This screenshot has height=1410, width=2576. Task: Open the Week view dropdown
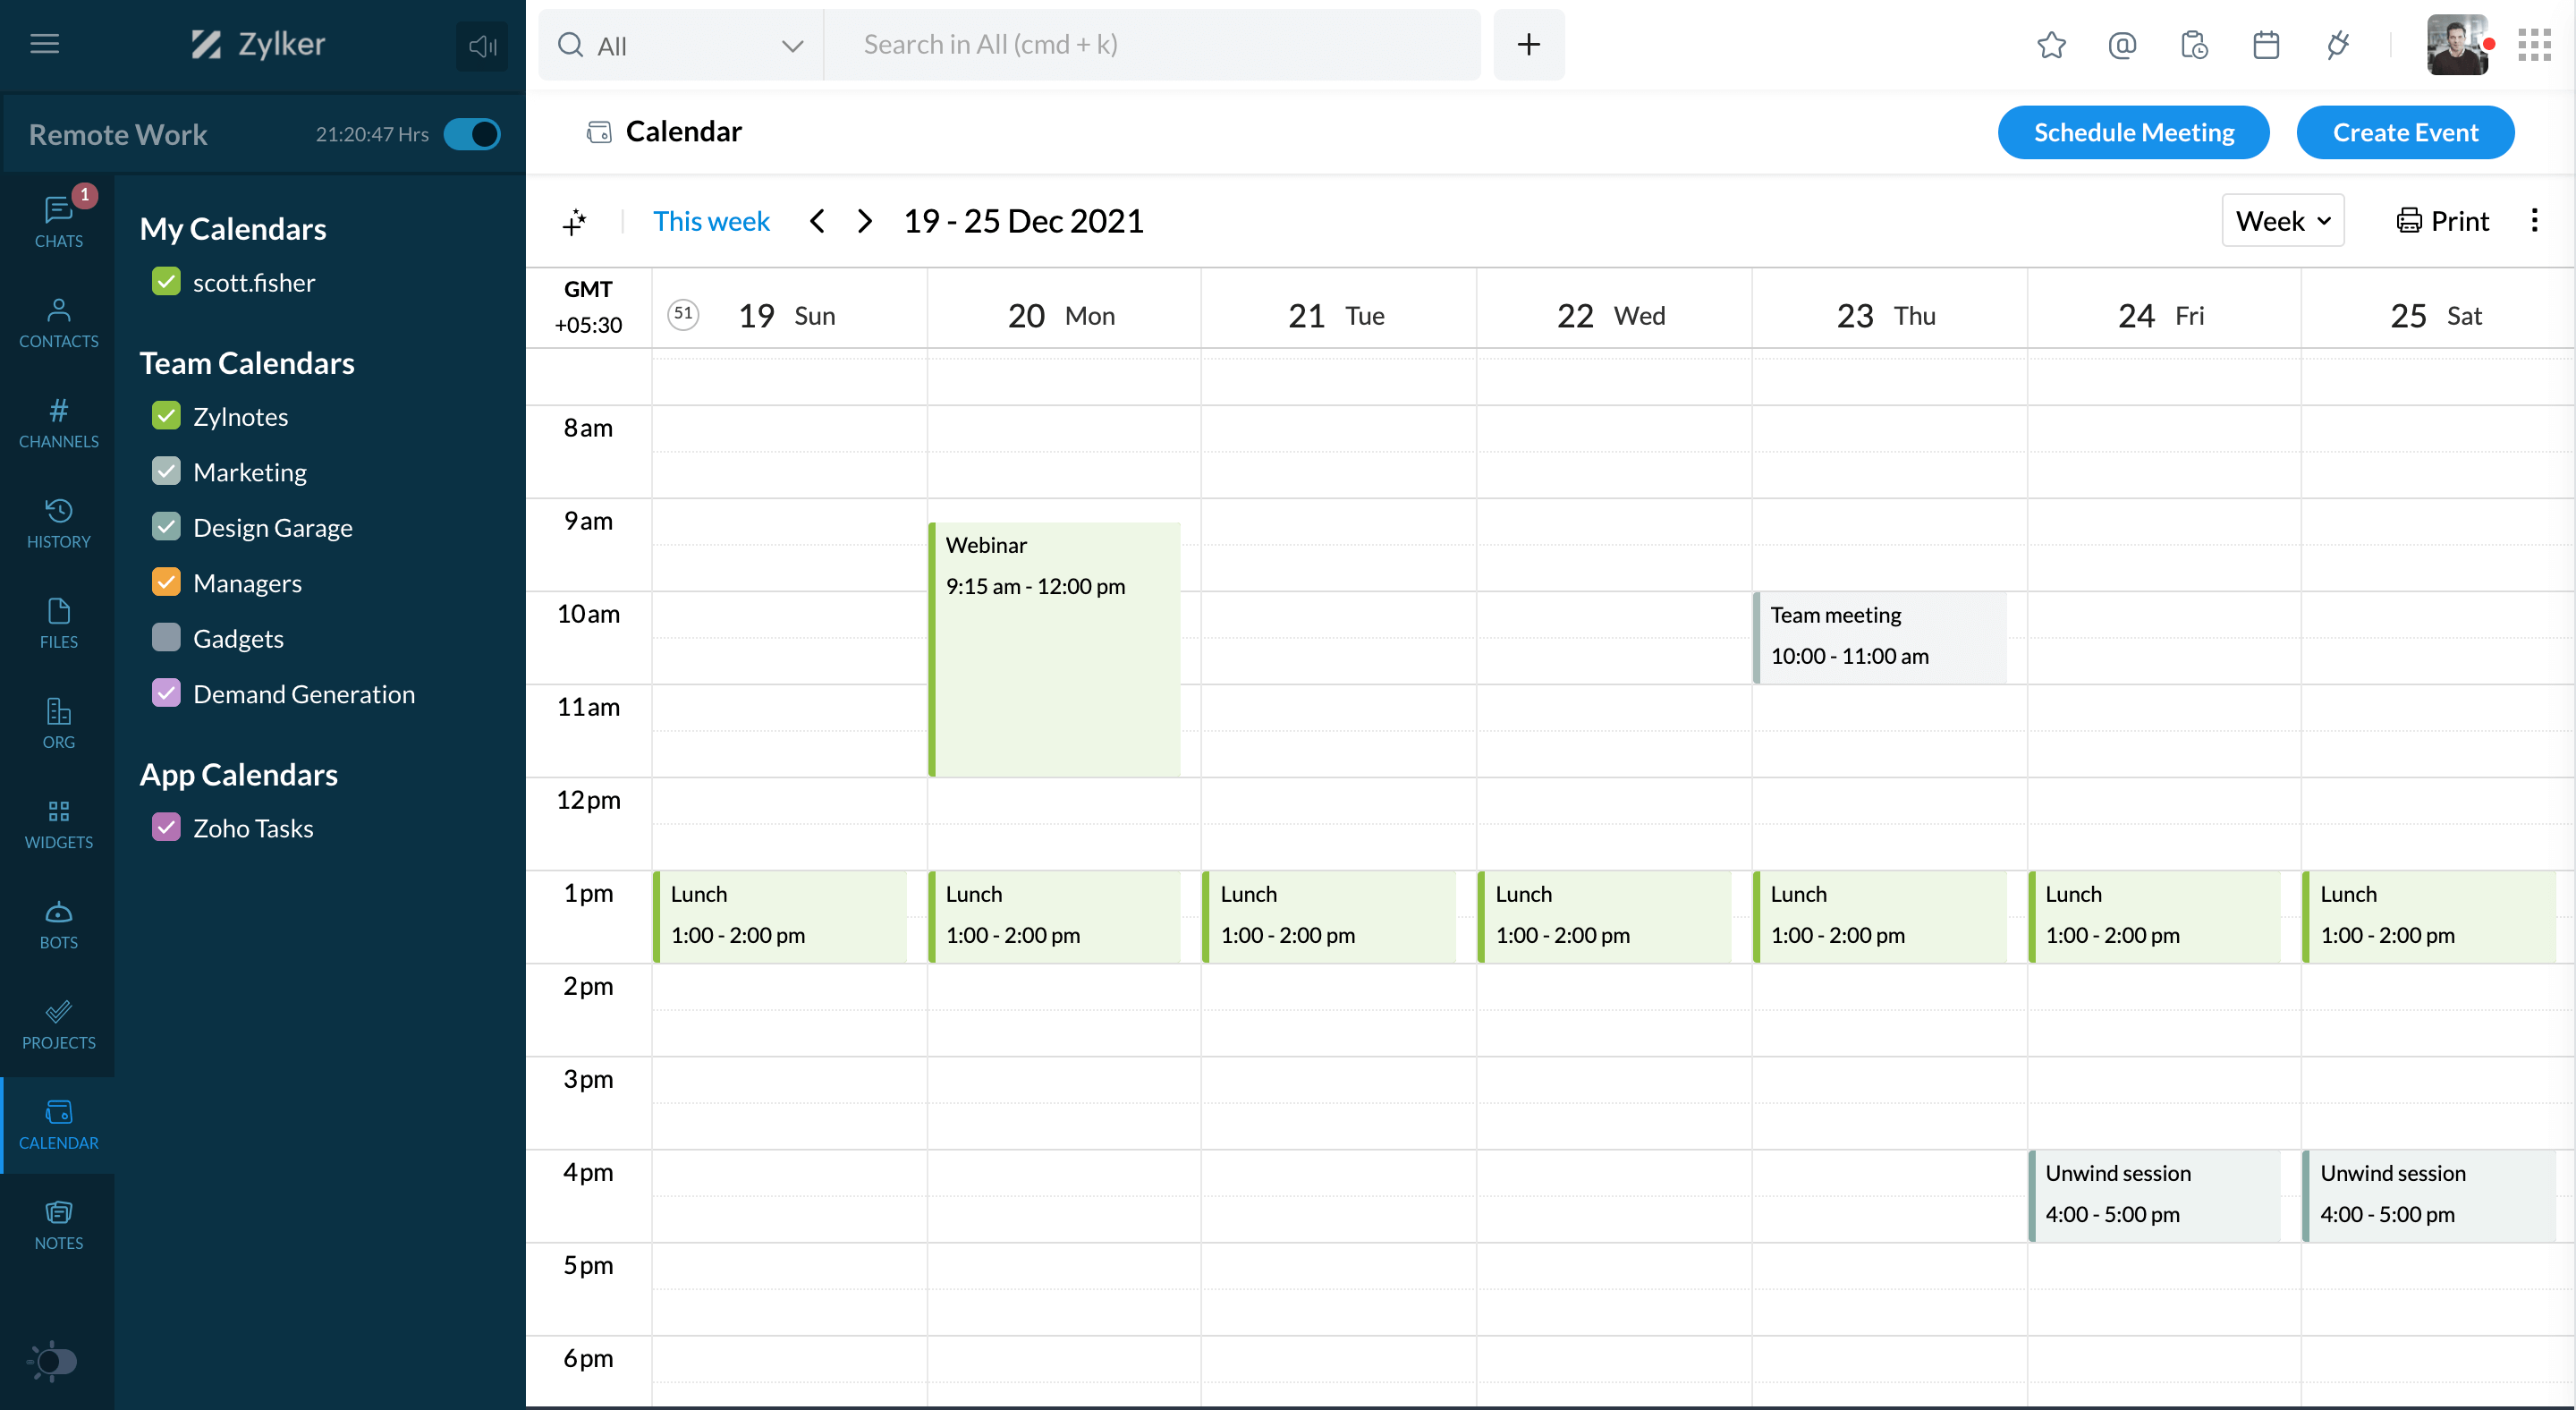pyautogui.click(x=2282, y=220)
